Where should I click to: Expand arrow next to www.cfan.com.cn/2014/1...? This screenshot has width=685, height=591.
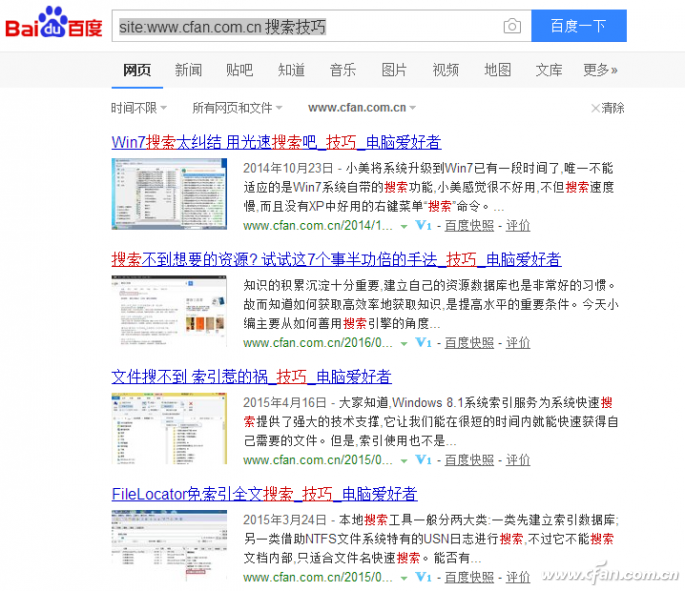pos(404,226)
